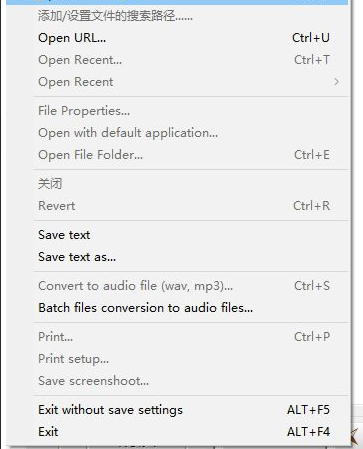
Task: Open Batch files conversion to audio files...
Action: coord(177,308)
